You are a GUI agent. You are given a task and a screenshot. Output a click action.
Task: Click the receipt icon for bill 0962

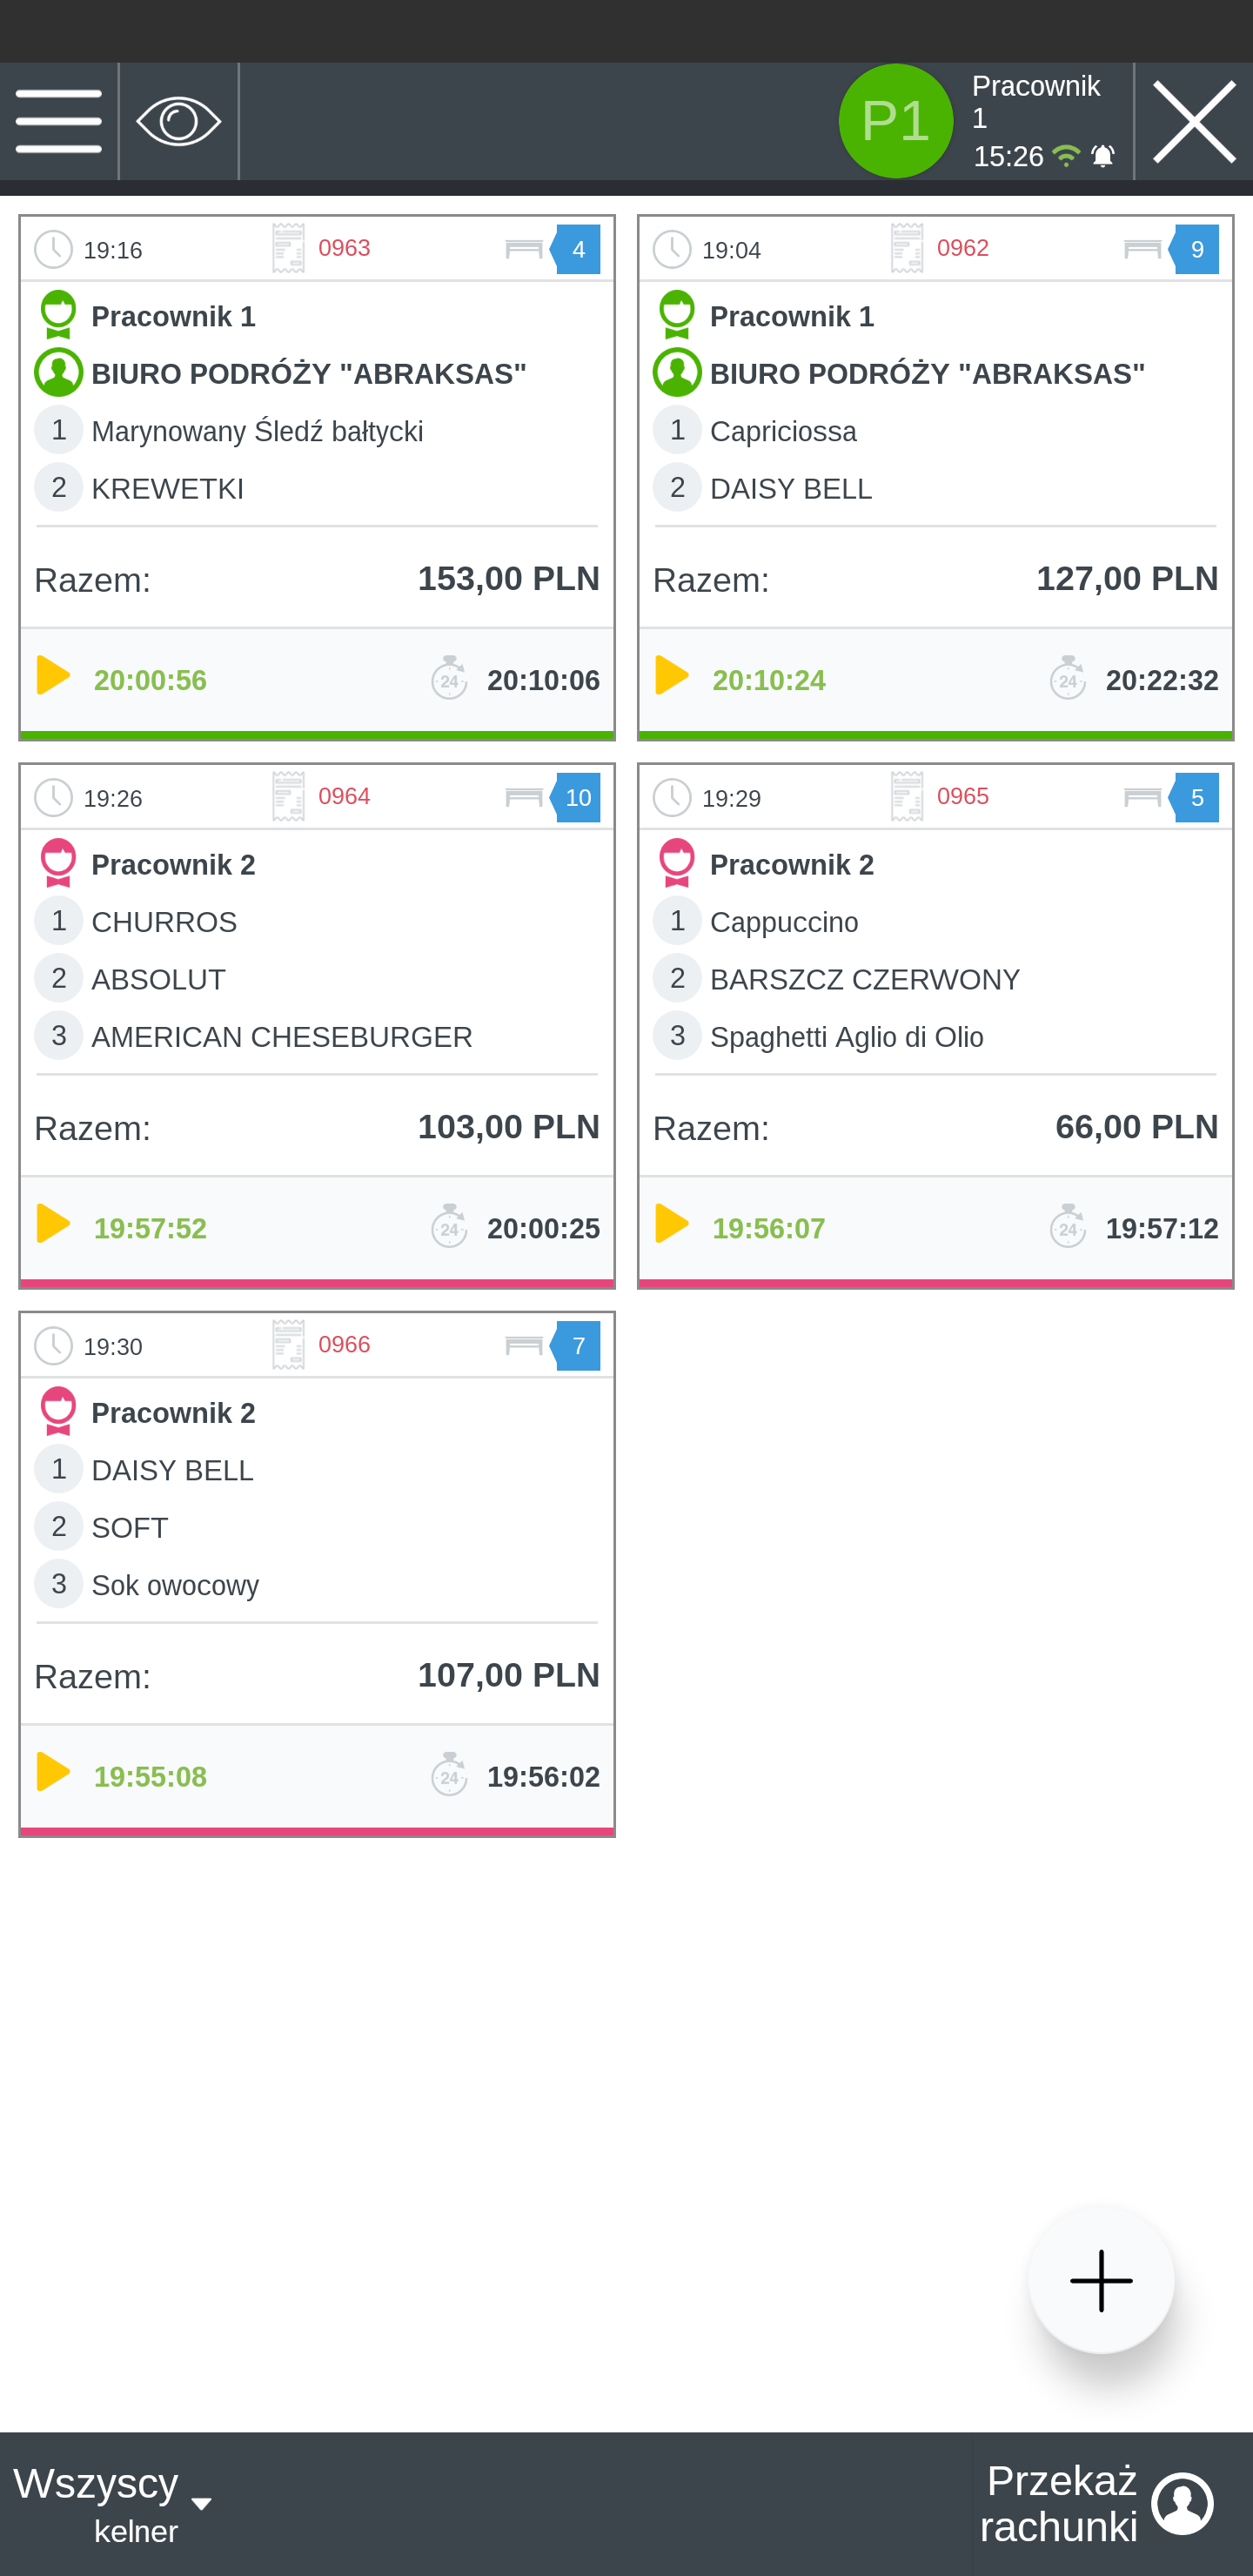[x=906, y=248]
